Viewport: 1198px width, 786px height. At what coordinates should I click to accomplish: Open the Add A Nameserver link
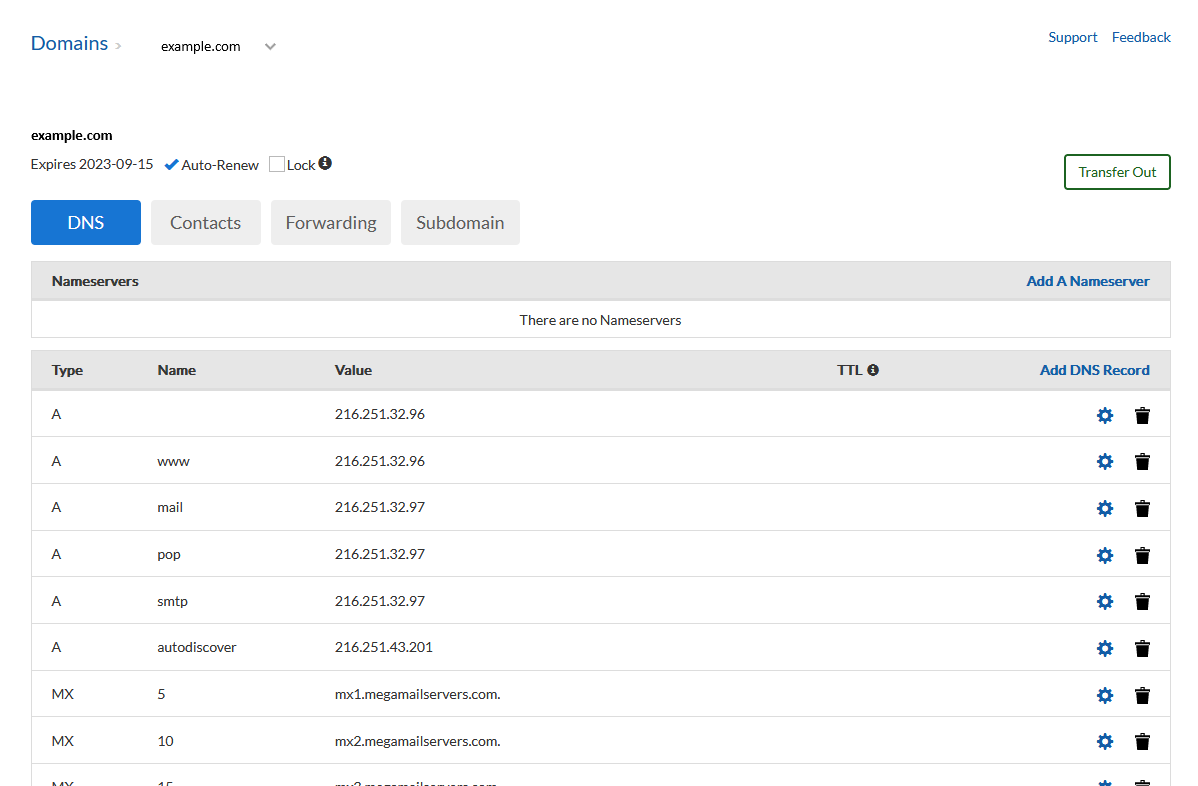[1087, 281]
